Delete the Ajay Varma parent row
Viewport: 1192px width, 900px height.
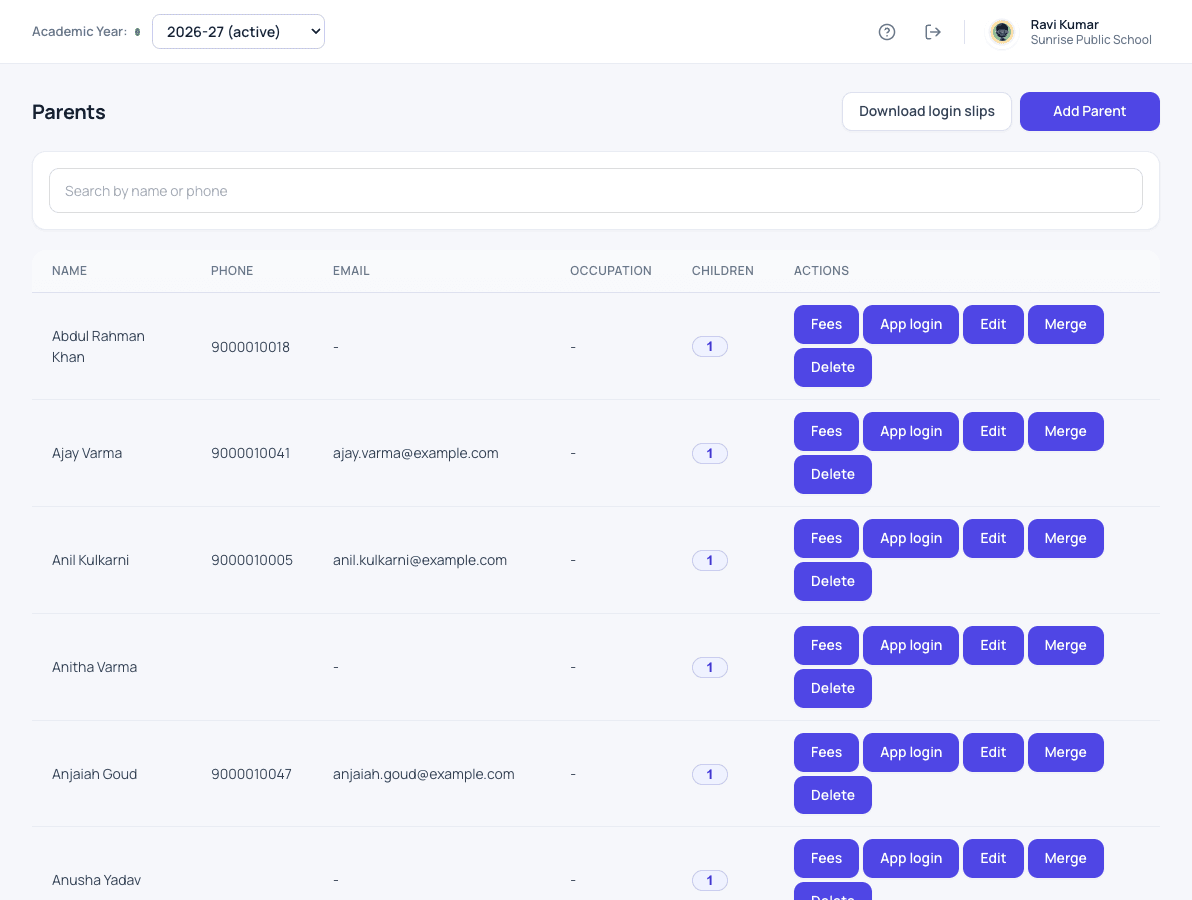pos(832,474)
